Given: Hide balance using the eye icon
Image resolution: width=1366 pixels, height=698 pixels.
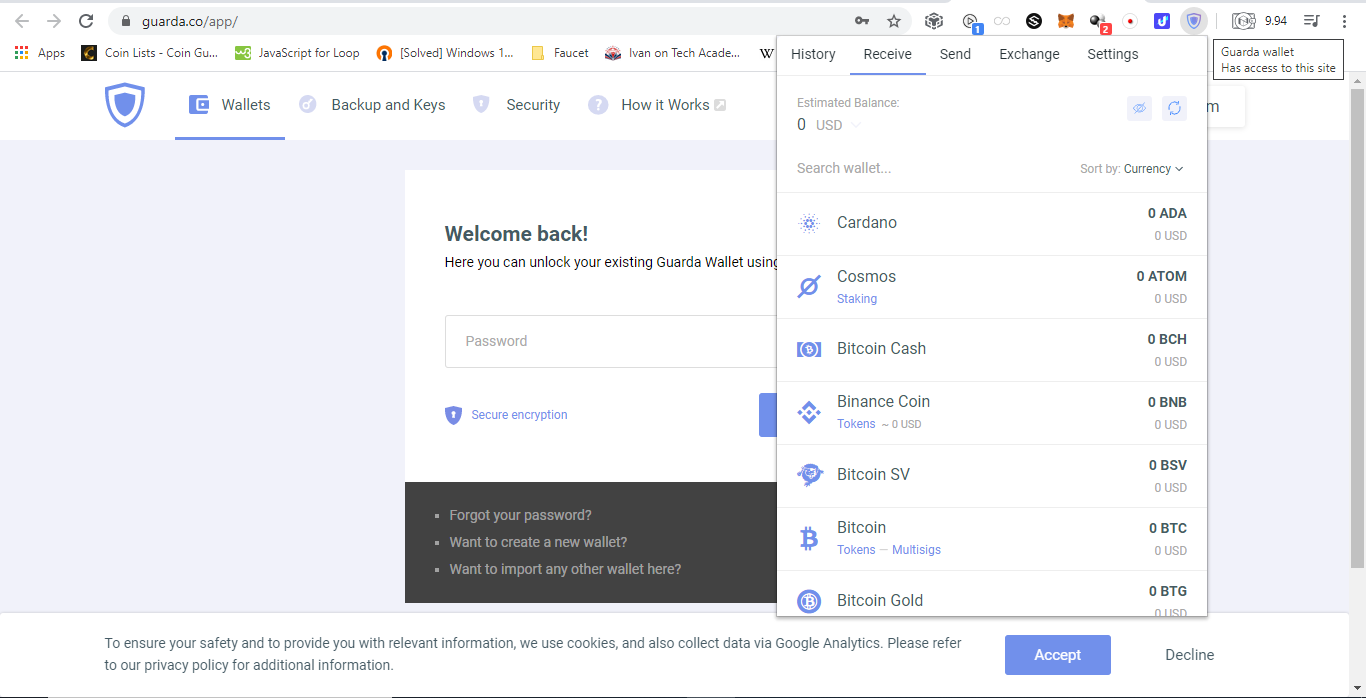Looking at the screenshot, I should coord(1139,109).
